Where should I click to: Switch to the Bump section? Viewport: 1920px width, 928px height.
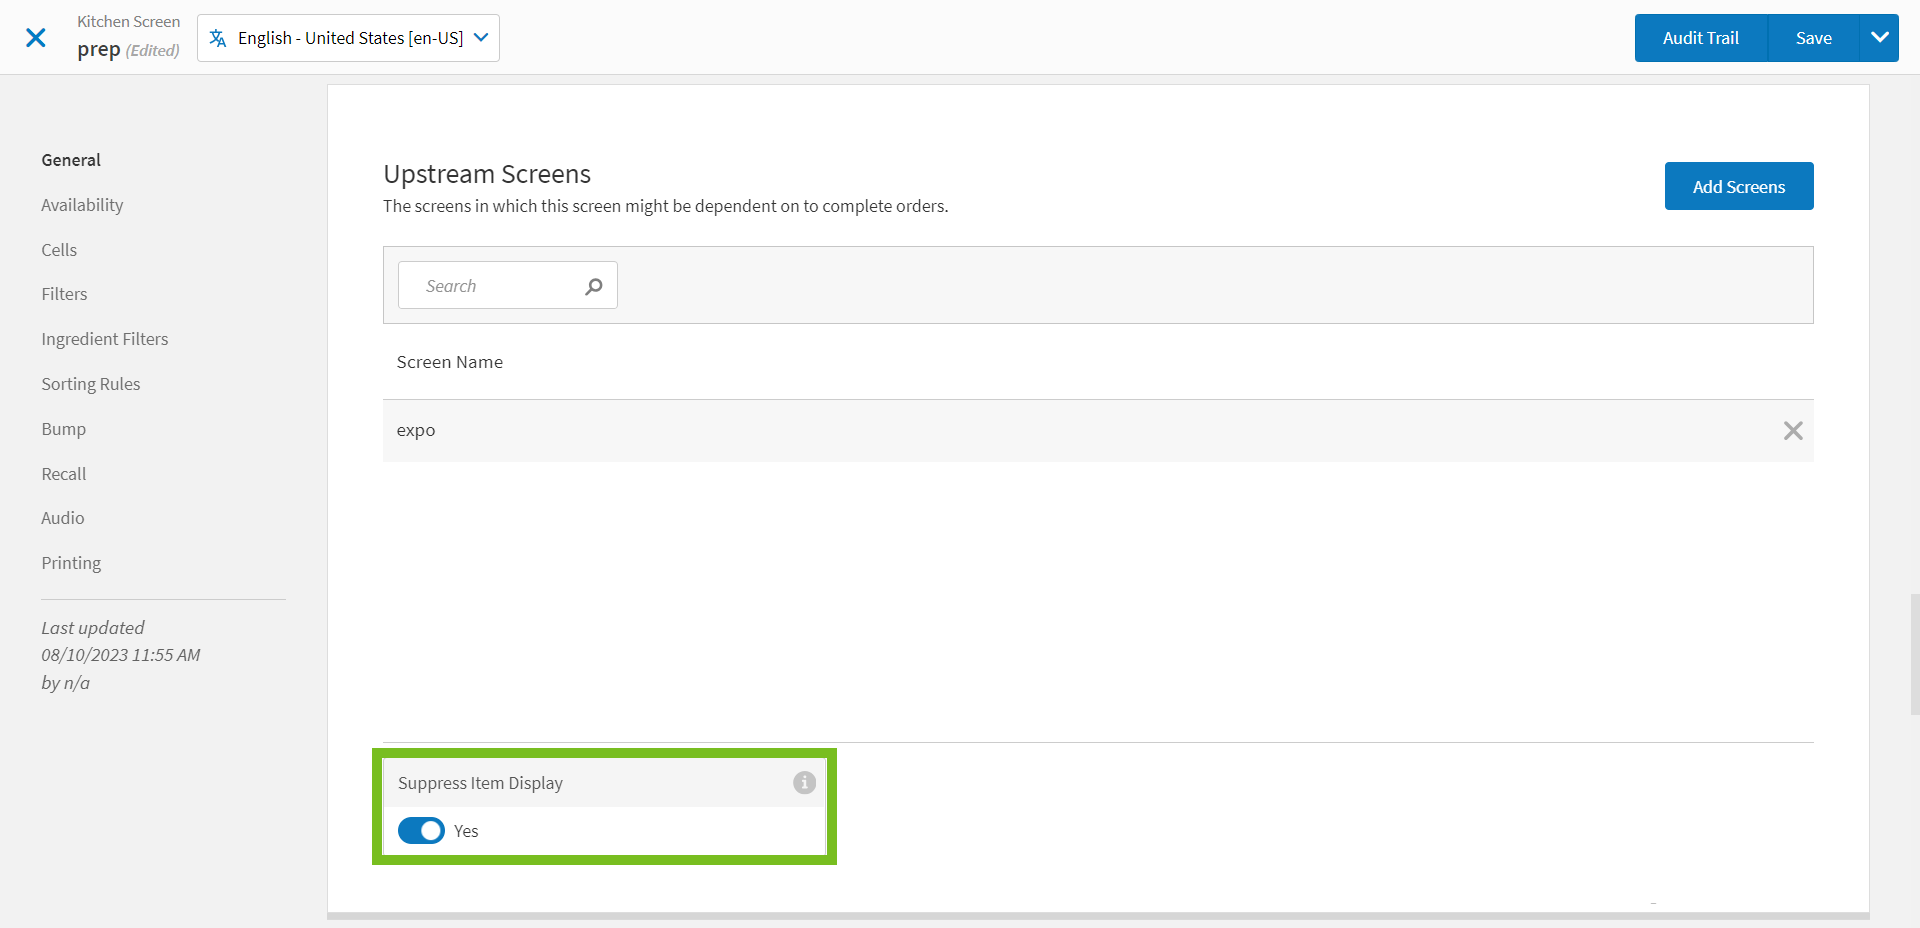click(64, 429)
